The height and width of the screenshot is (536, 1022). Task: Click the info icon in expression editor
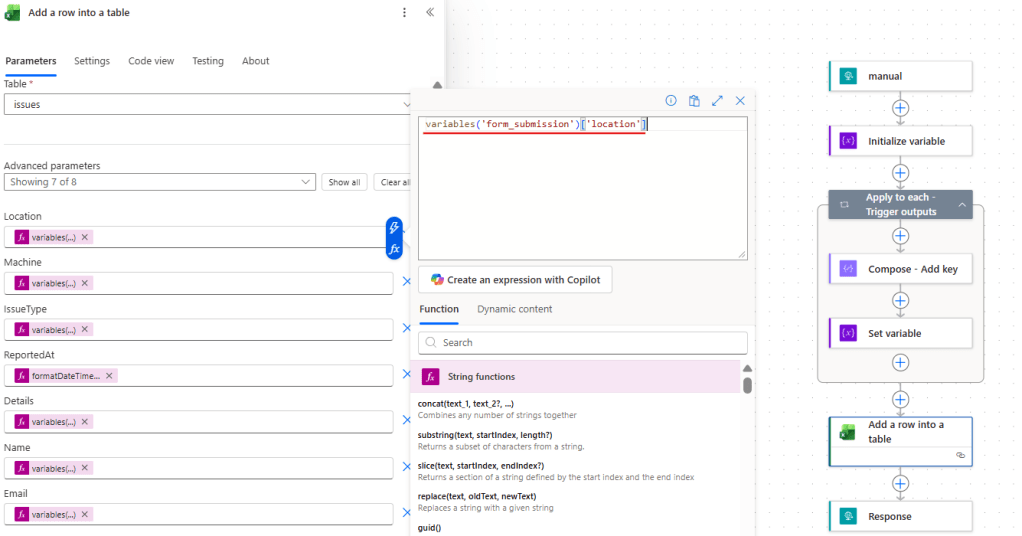(x=671, y=101)
